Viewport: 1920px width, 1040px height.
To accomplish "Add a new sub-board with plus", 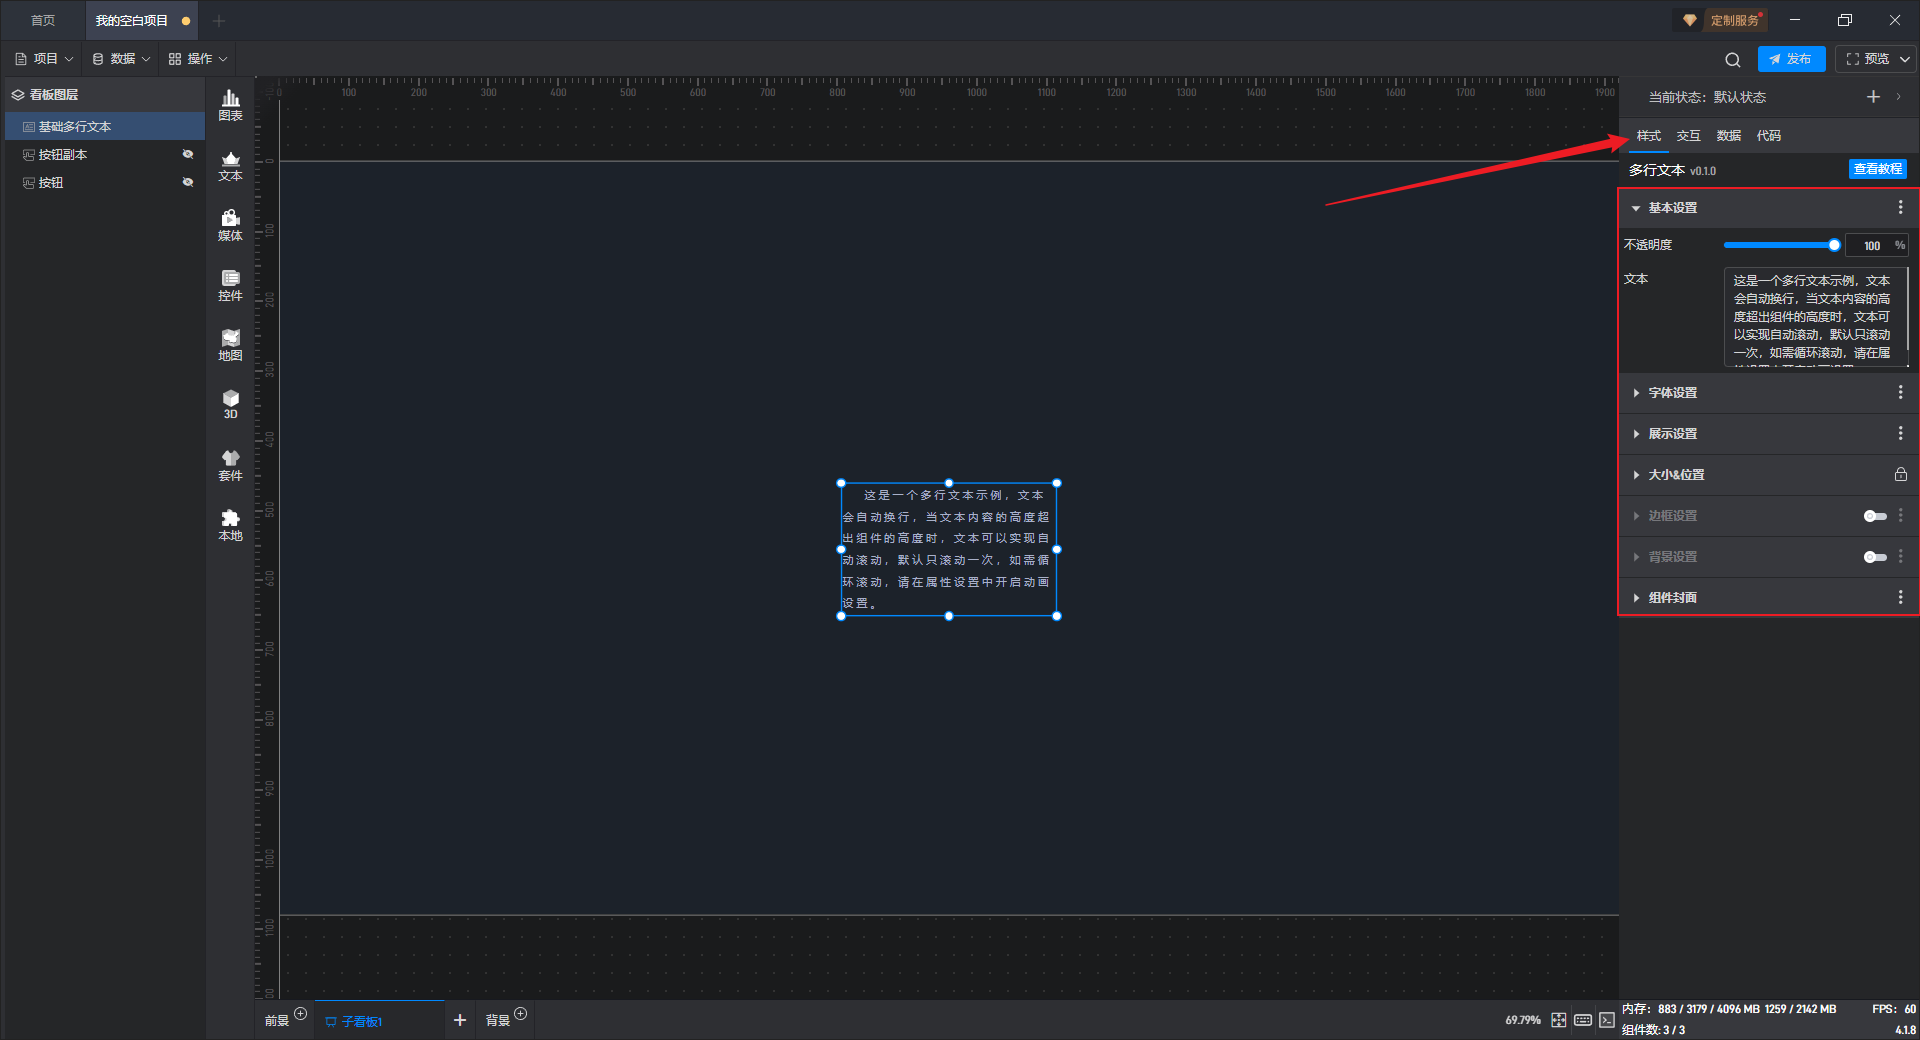I will point(460,1020).
